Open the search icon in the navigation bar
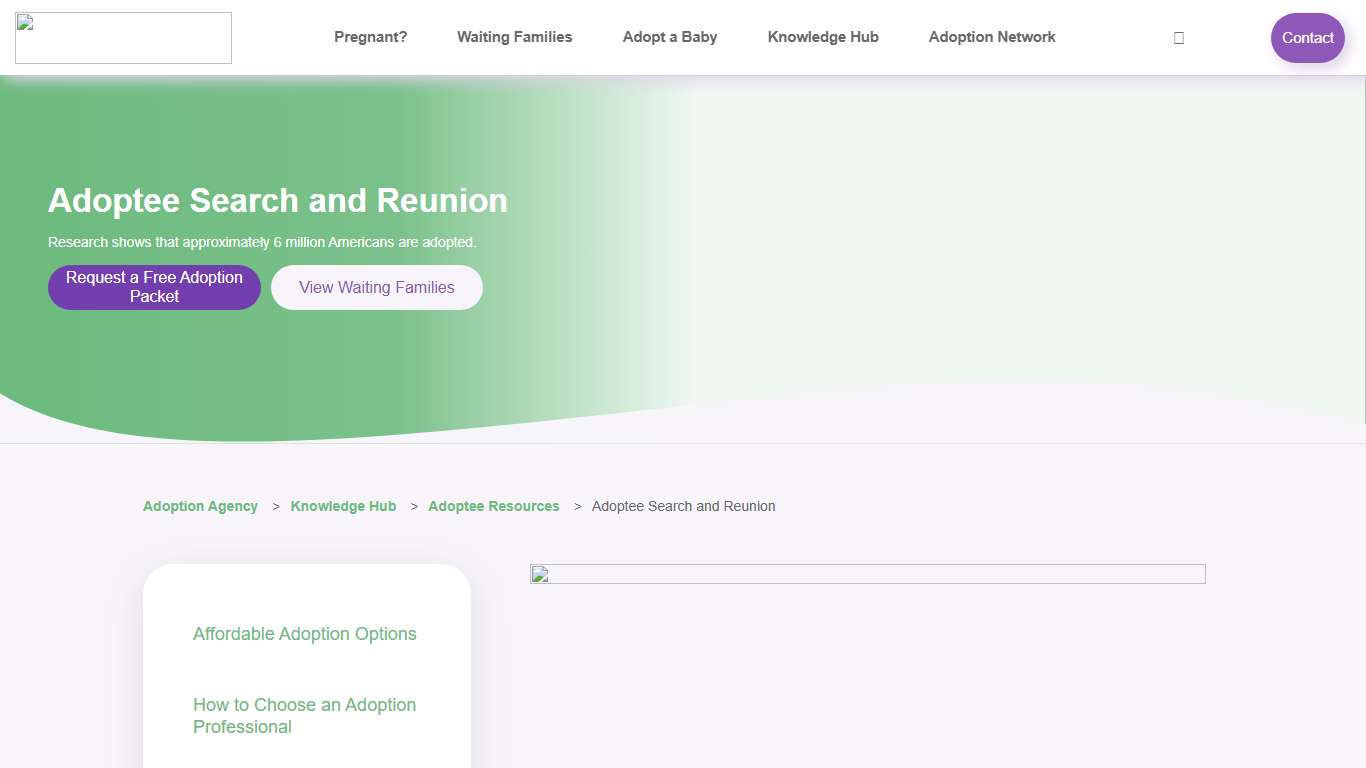The image size is (1366, 768). point(1178,37)
